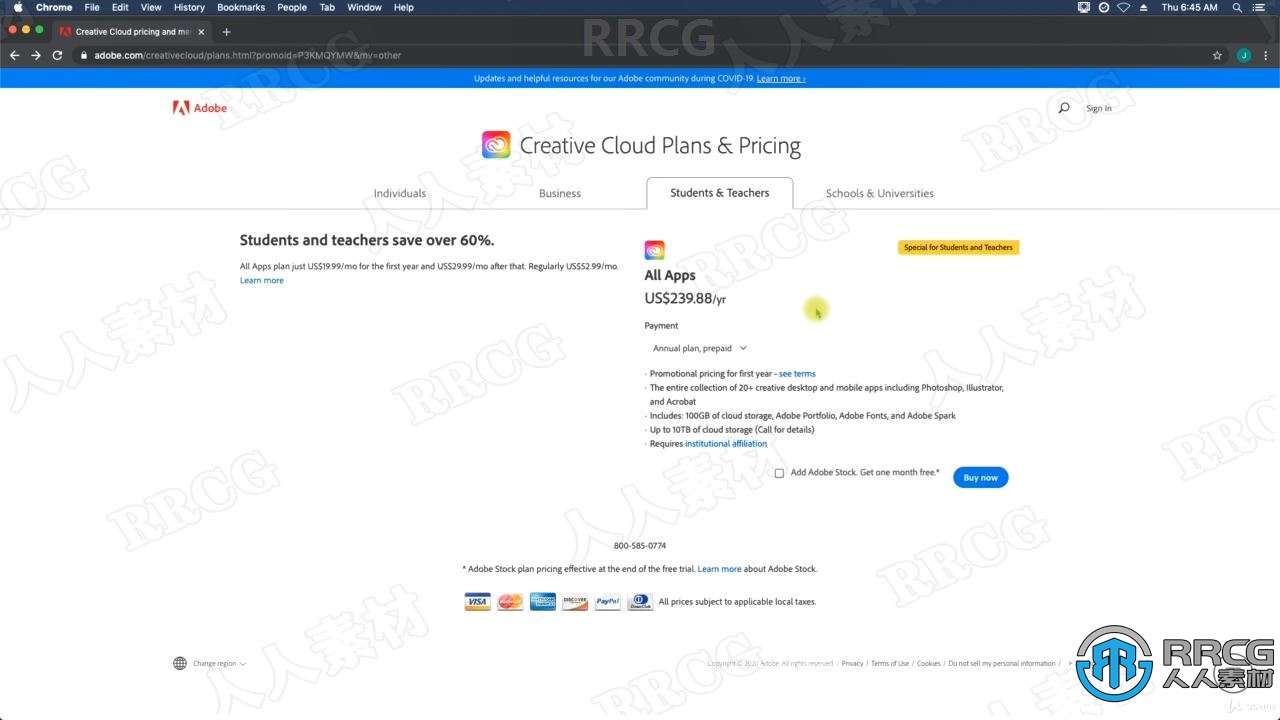The width and height of the screenshot is (1280, 720).
Task: Click the Special for Students and Teachers badge
Action: click(x=958, y=248)
